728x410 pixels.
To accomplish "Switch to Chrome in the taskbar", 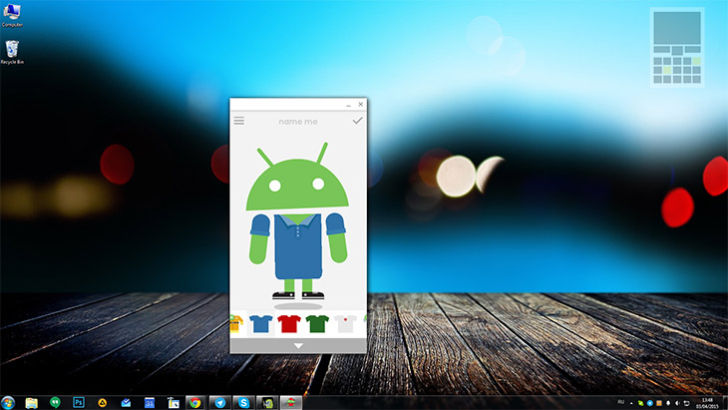I will pos(196,403).
